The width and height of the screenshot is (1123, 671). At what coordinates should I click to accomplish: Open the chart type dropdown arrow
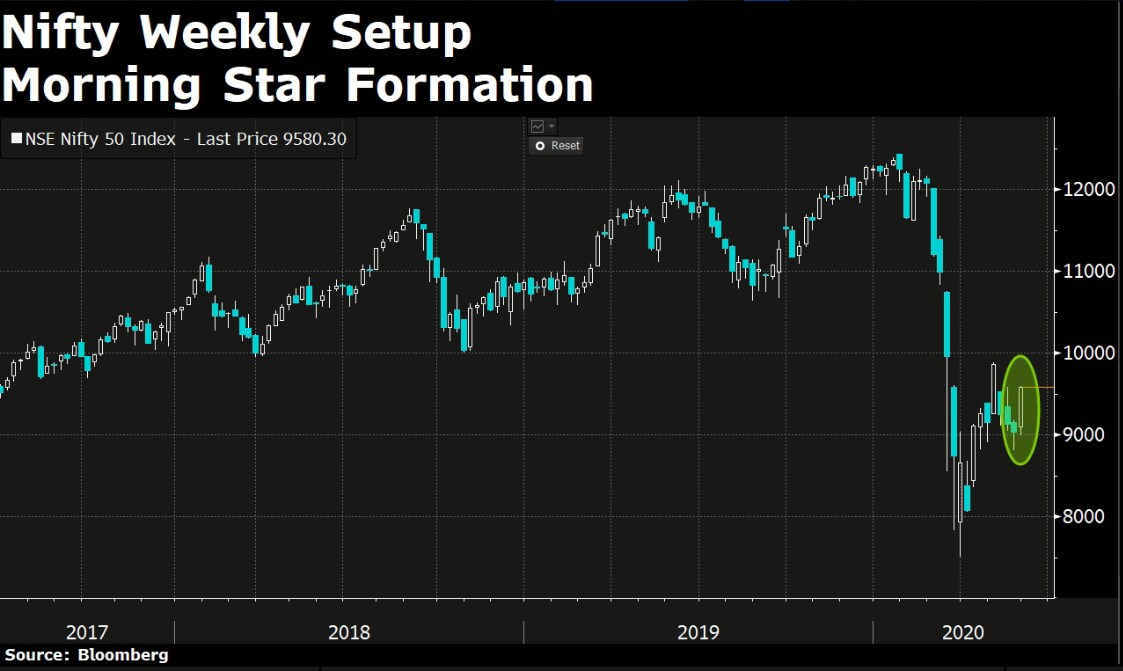click(551, 127)
